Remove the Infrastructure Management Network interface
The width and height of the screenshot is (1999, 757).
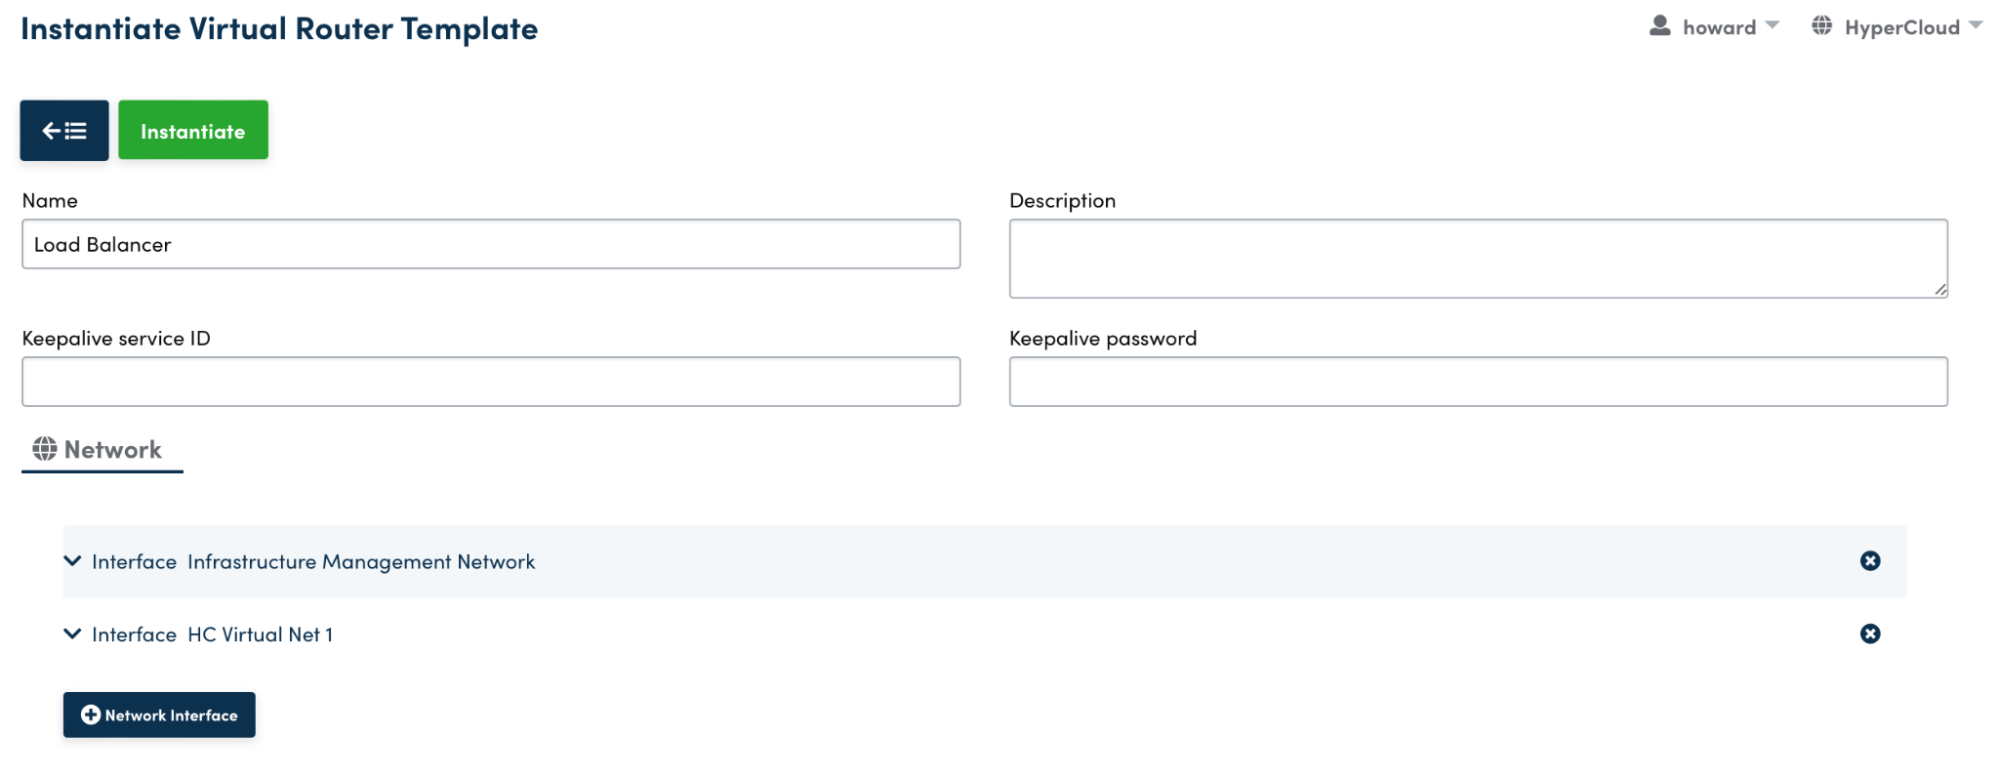(x=1869, y=561)
